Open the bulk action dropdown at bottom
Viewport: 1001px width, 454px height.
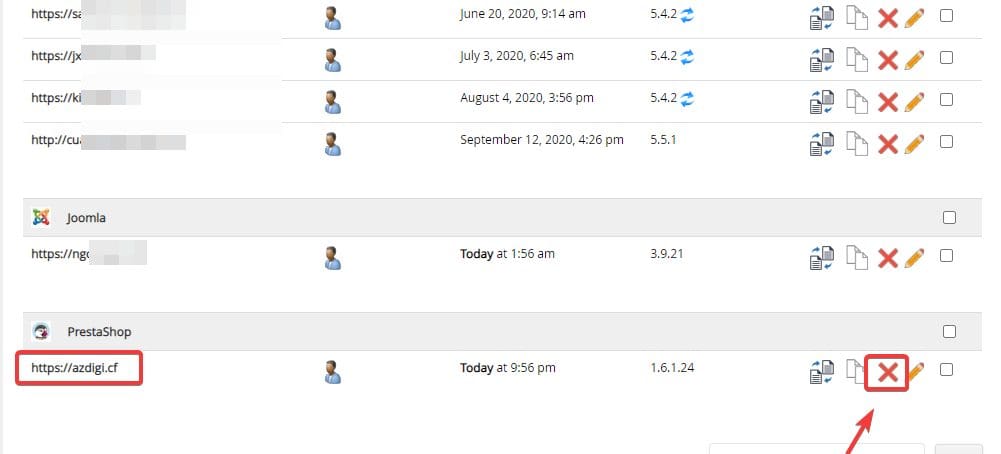[816, 449]
